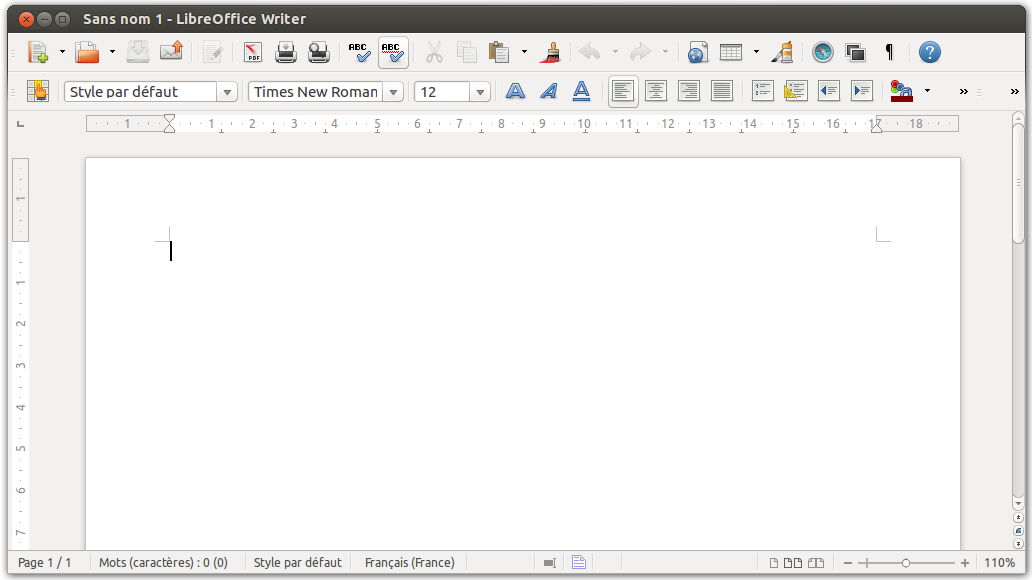Image resolution: width=1032 pixels, height=580 pixels.
Task: Expand the font size dropdown arrow
Action: coord(480,92)
